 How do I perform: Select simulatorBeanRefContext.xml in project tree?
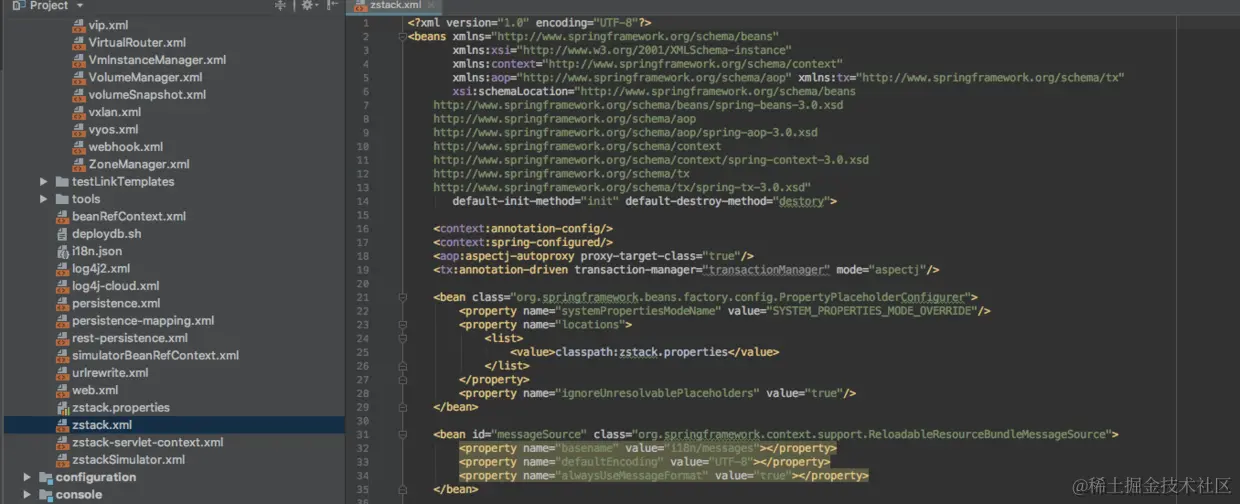[155, 355]
